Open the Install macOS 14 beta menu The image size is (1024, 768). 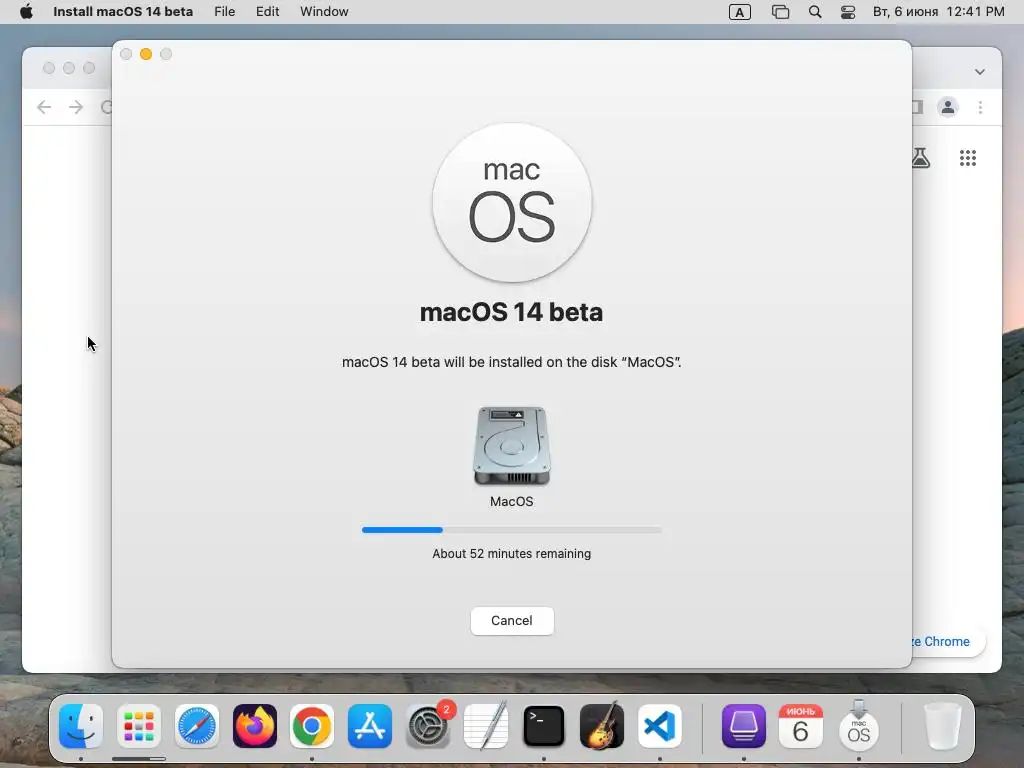[x=123, y=12]
